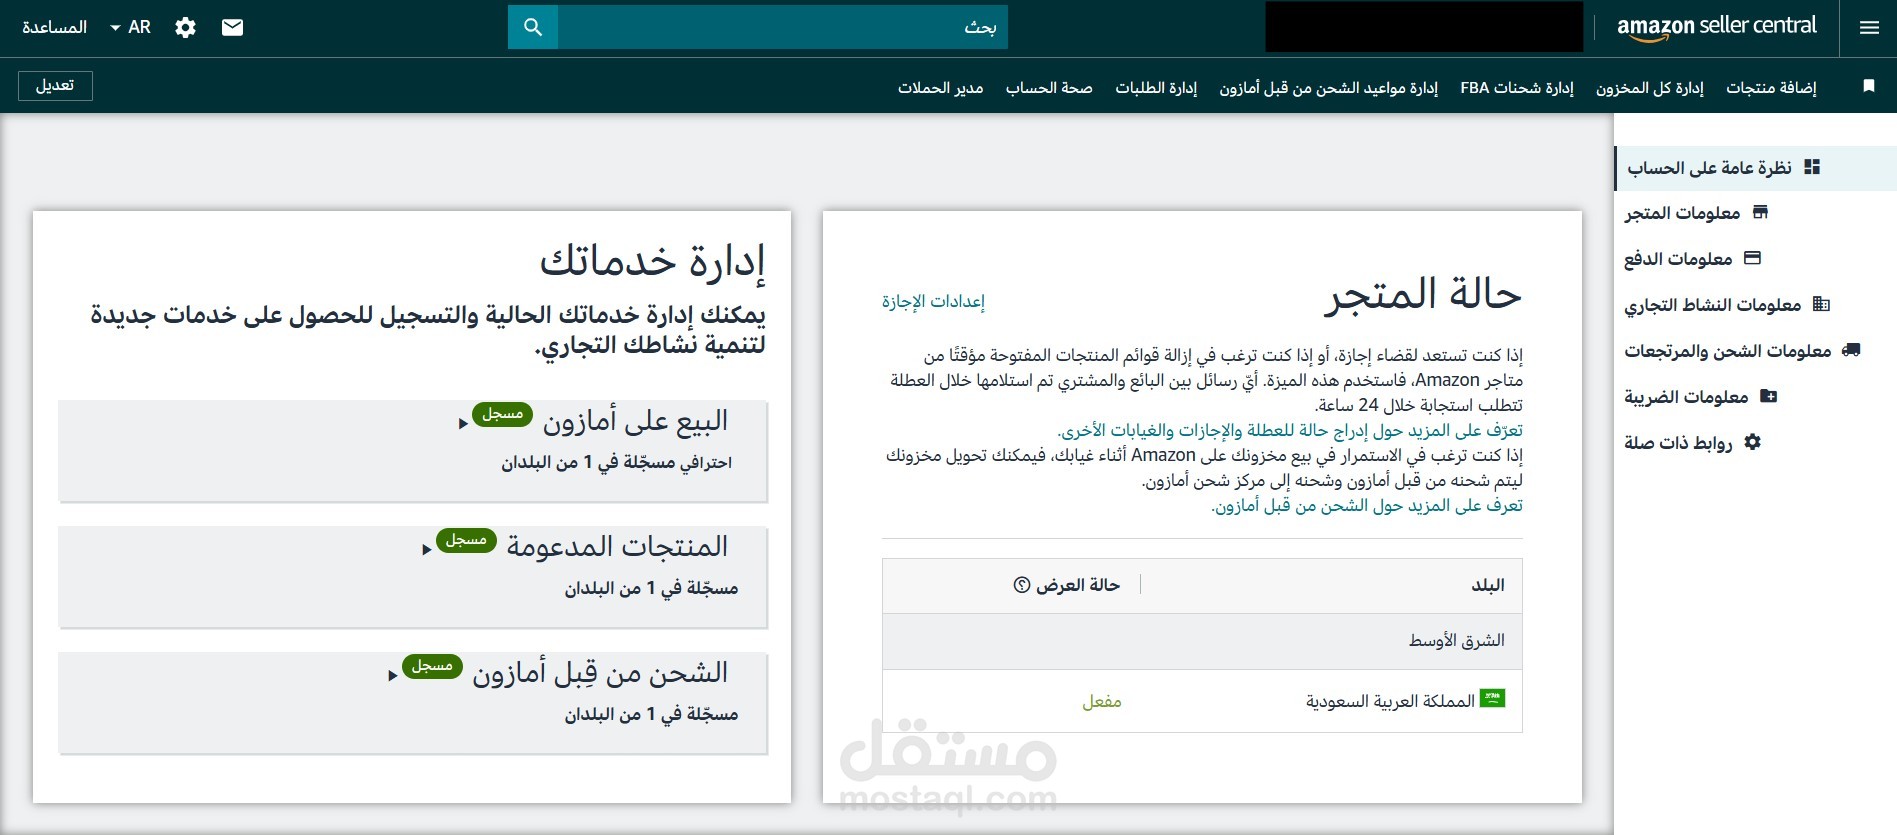This screenshot has width=1897, height=835.
Task: Open إدارة شحنات FBA menu item
Action: 1517,88
